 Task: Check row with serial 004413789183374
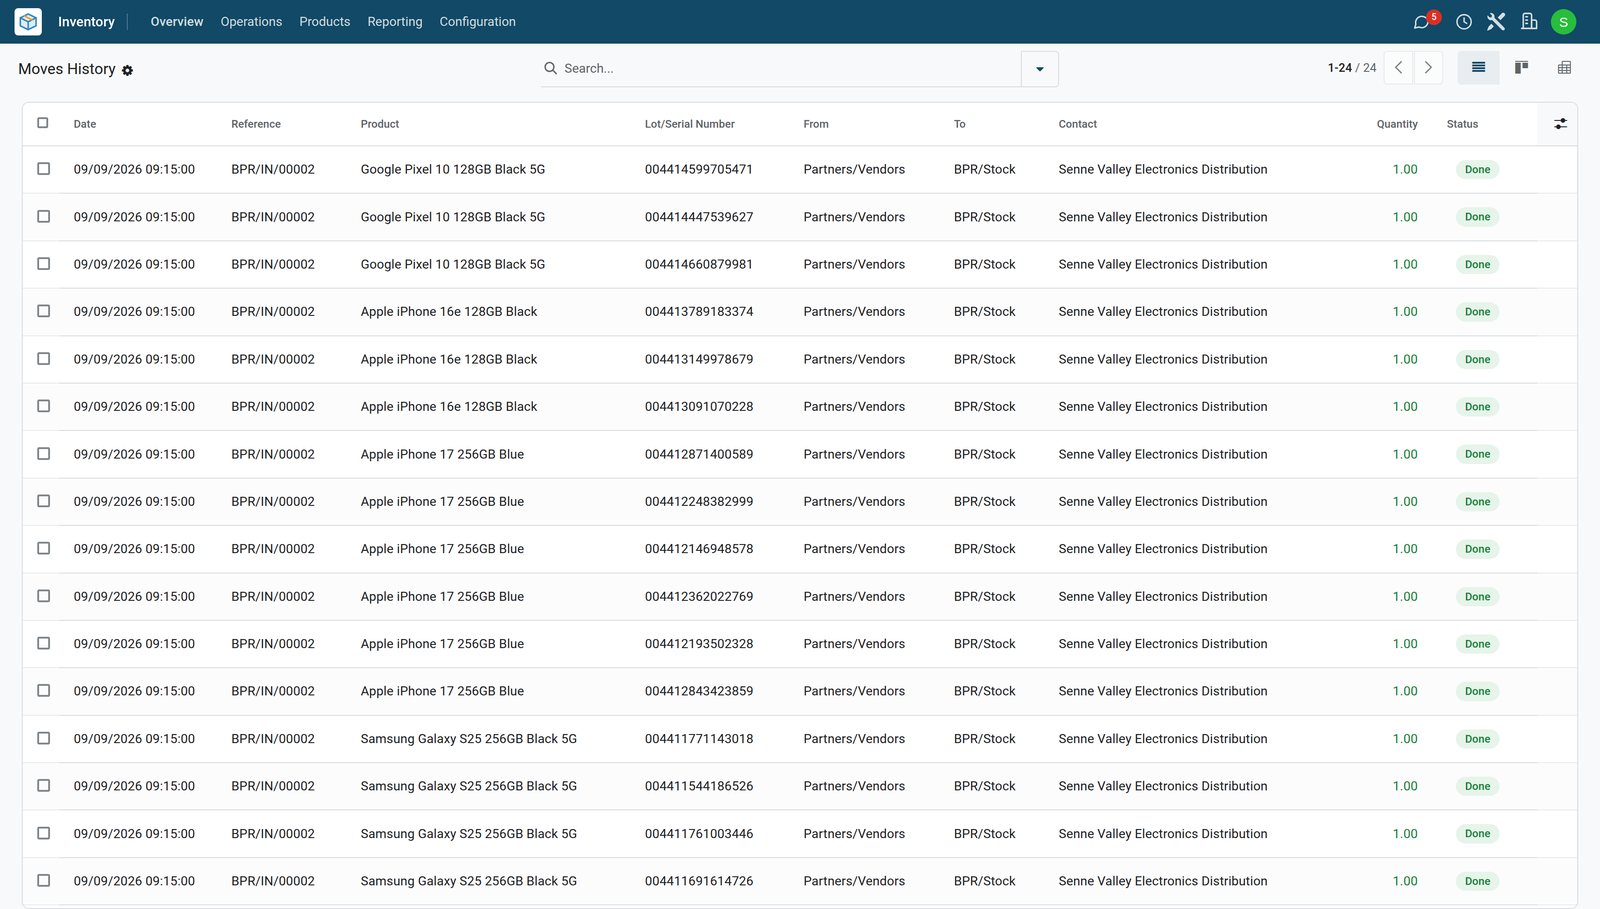point(43,311)
